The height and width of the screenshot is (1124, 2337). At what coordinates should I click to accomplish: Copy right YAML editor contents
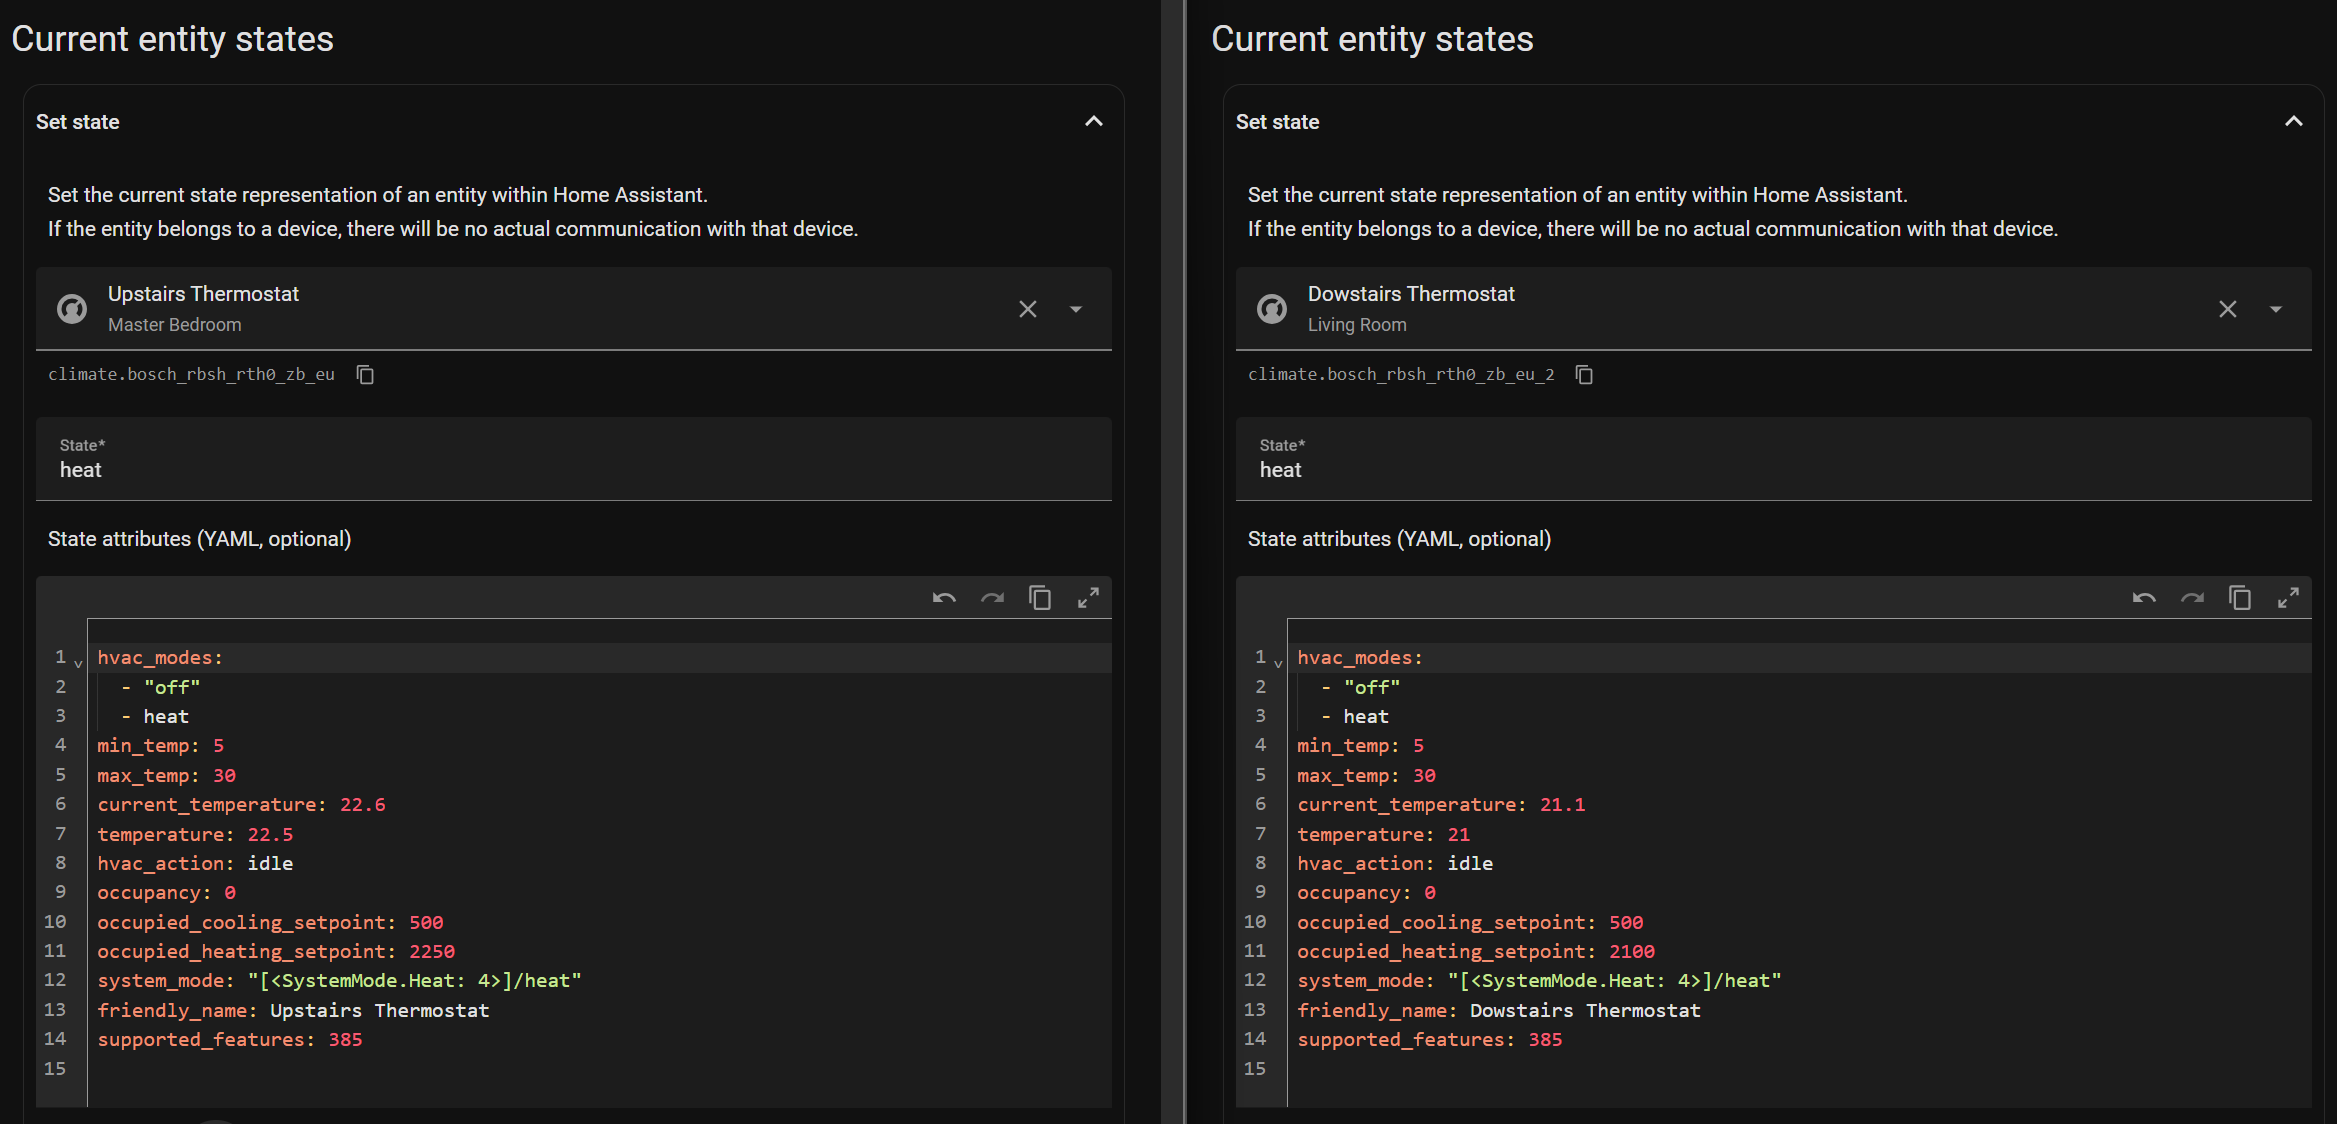[2240, 598]
